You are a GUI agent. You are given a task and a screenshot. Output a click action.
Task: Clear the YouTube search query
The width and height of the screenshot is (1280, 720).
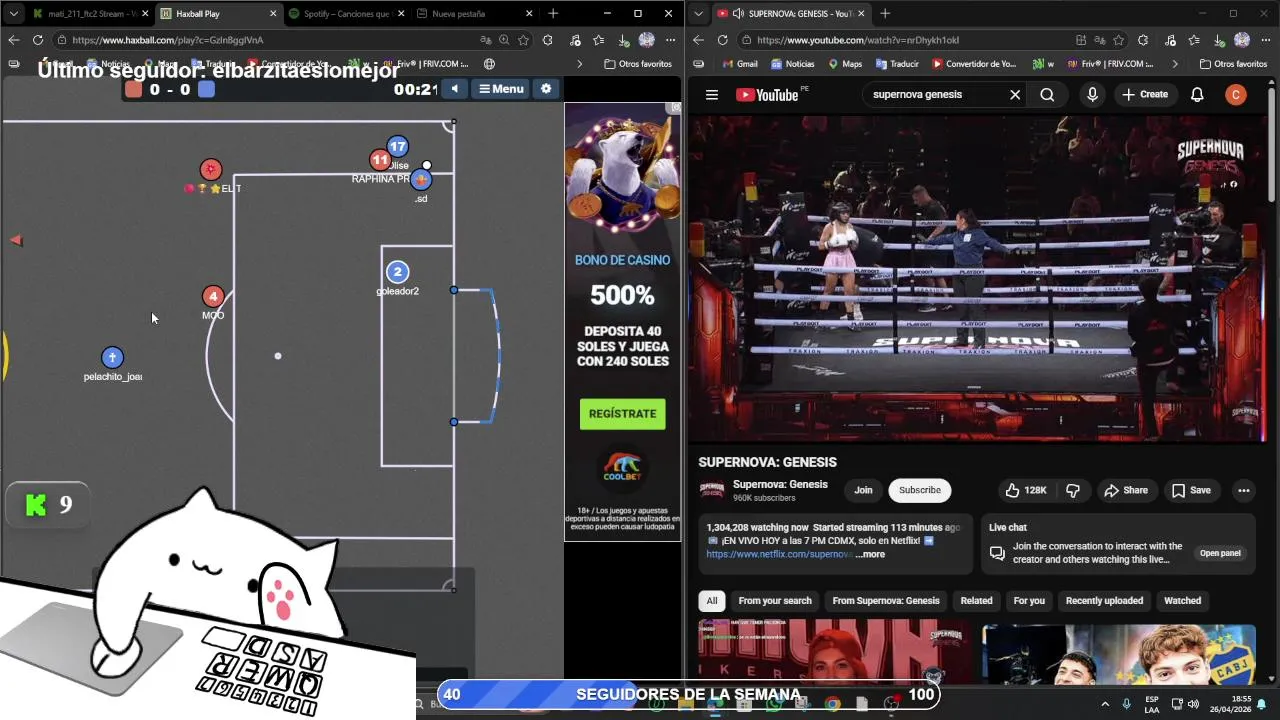click(x=1015, y=95)
